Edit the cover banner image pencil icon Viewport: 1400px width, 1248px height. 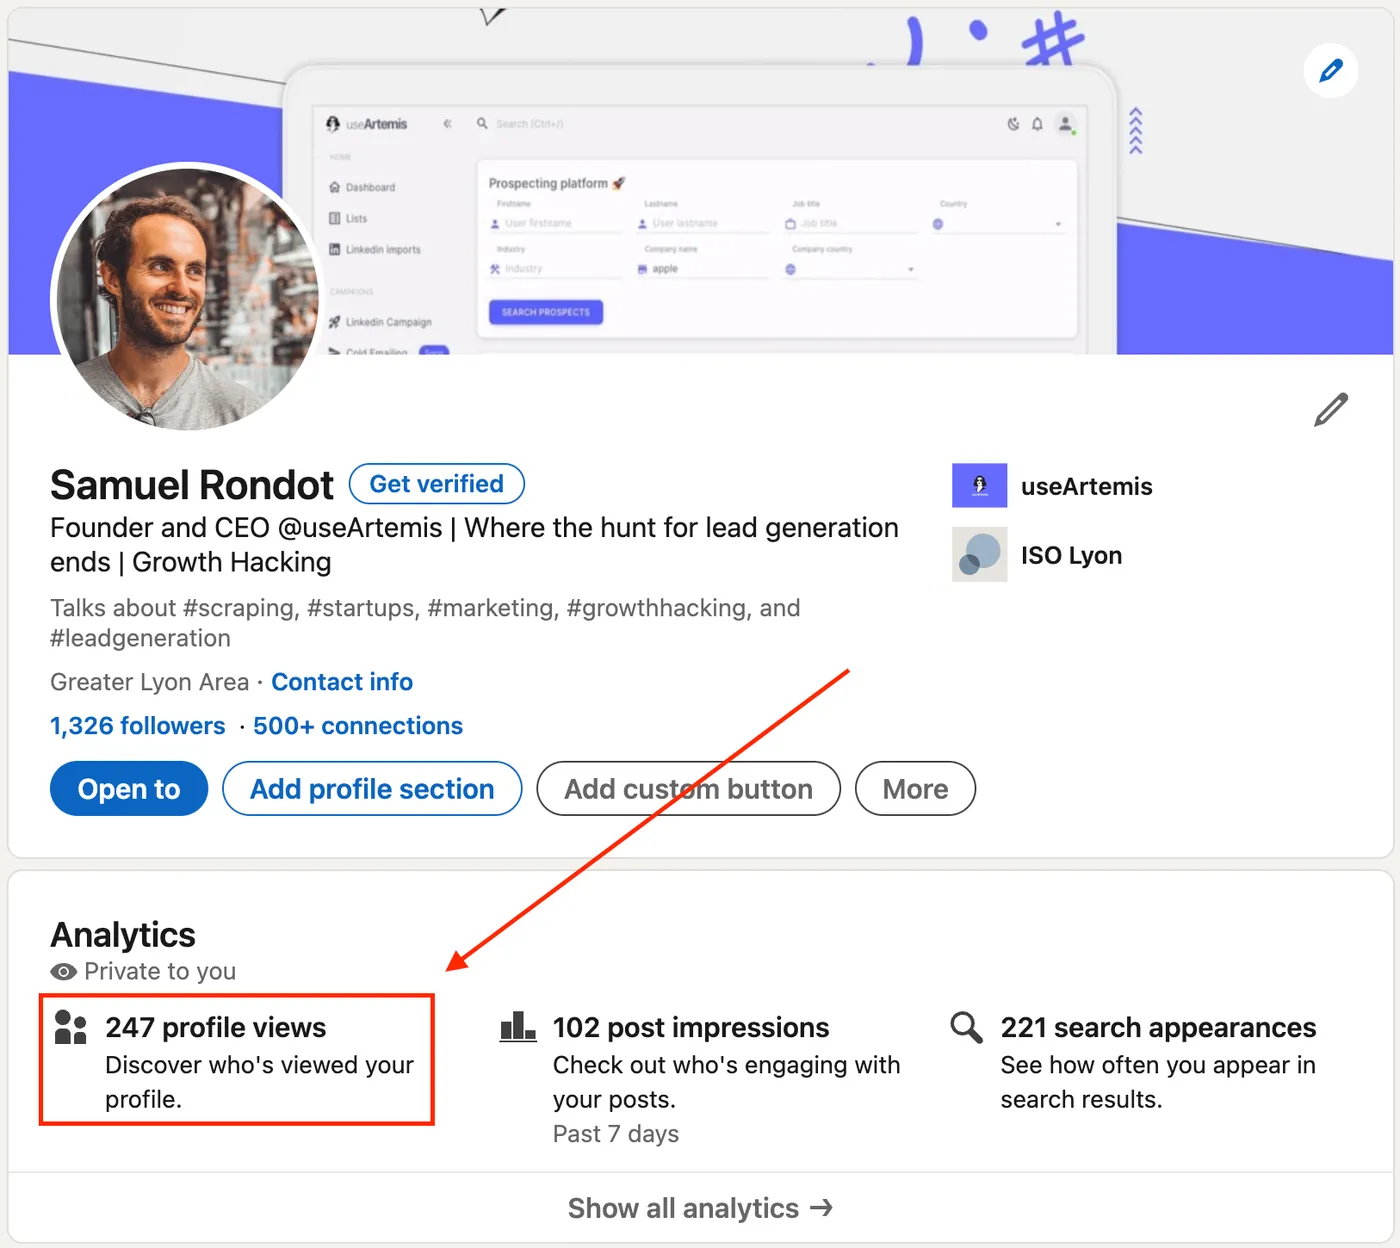pyautogui.click(x=1330, y=71)
